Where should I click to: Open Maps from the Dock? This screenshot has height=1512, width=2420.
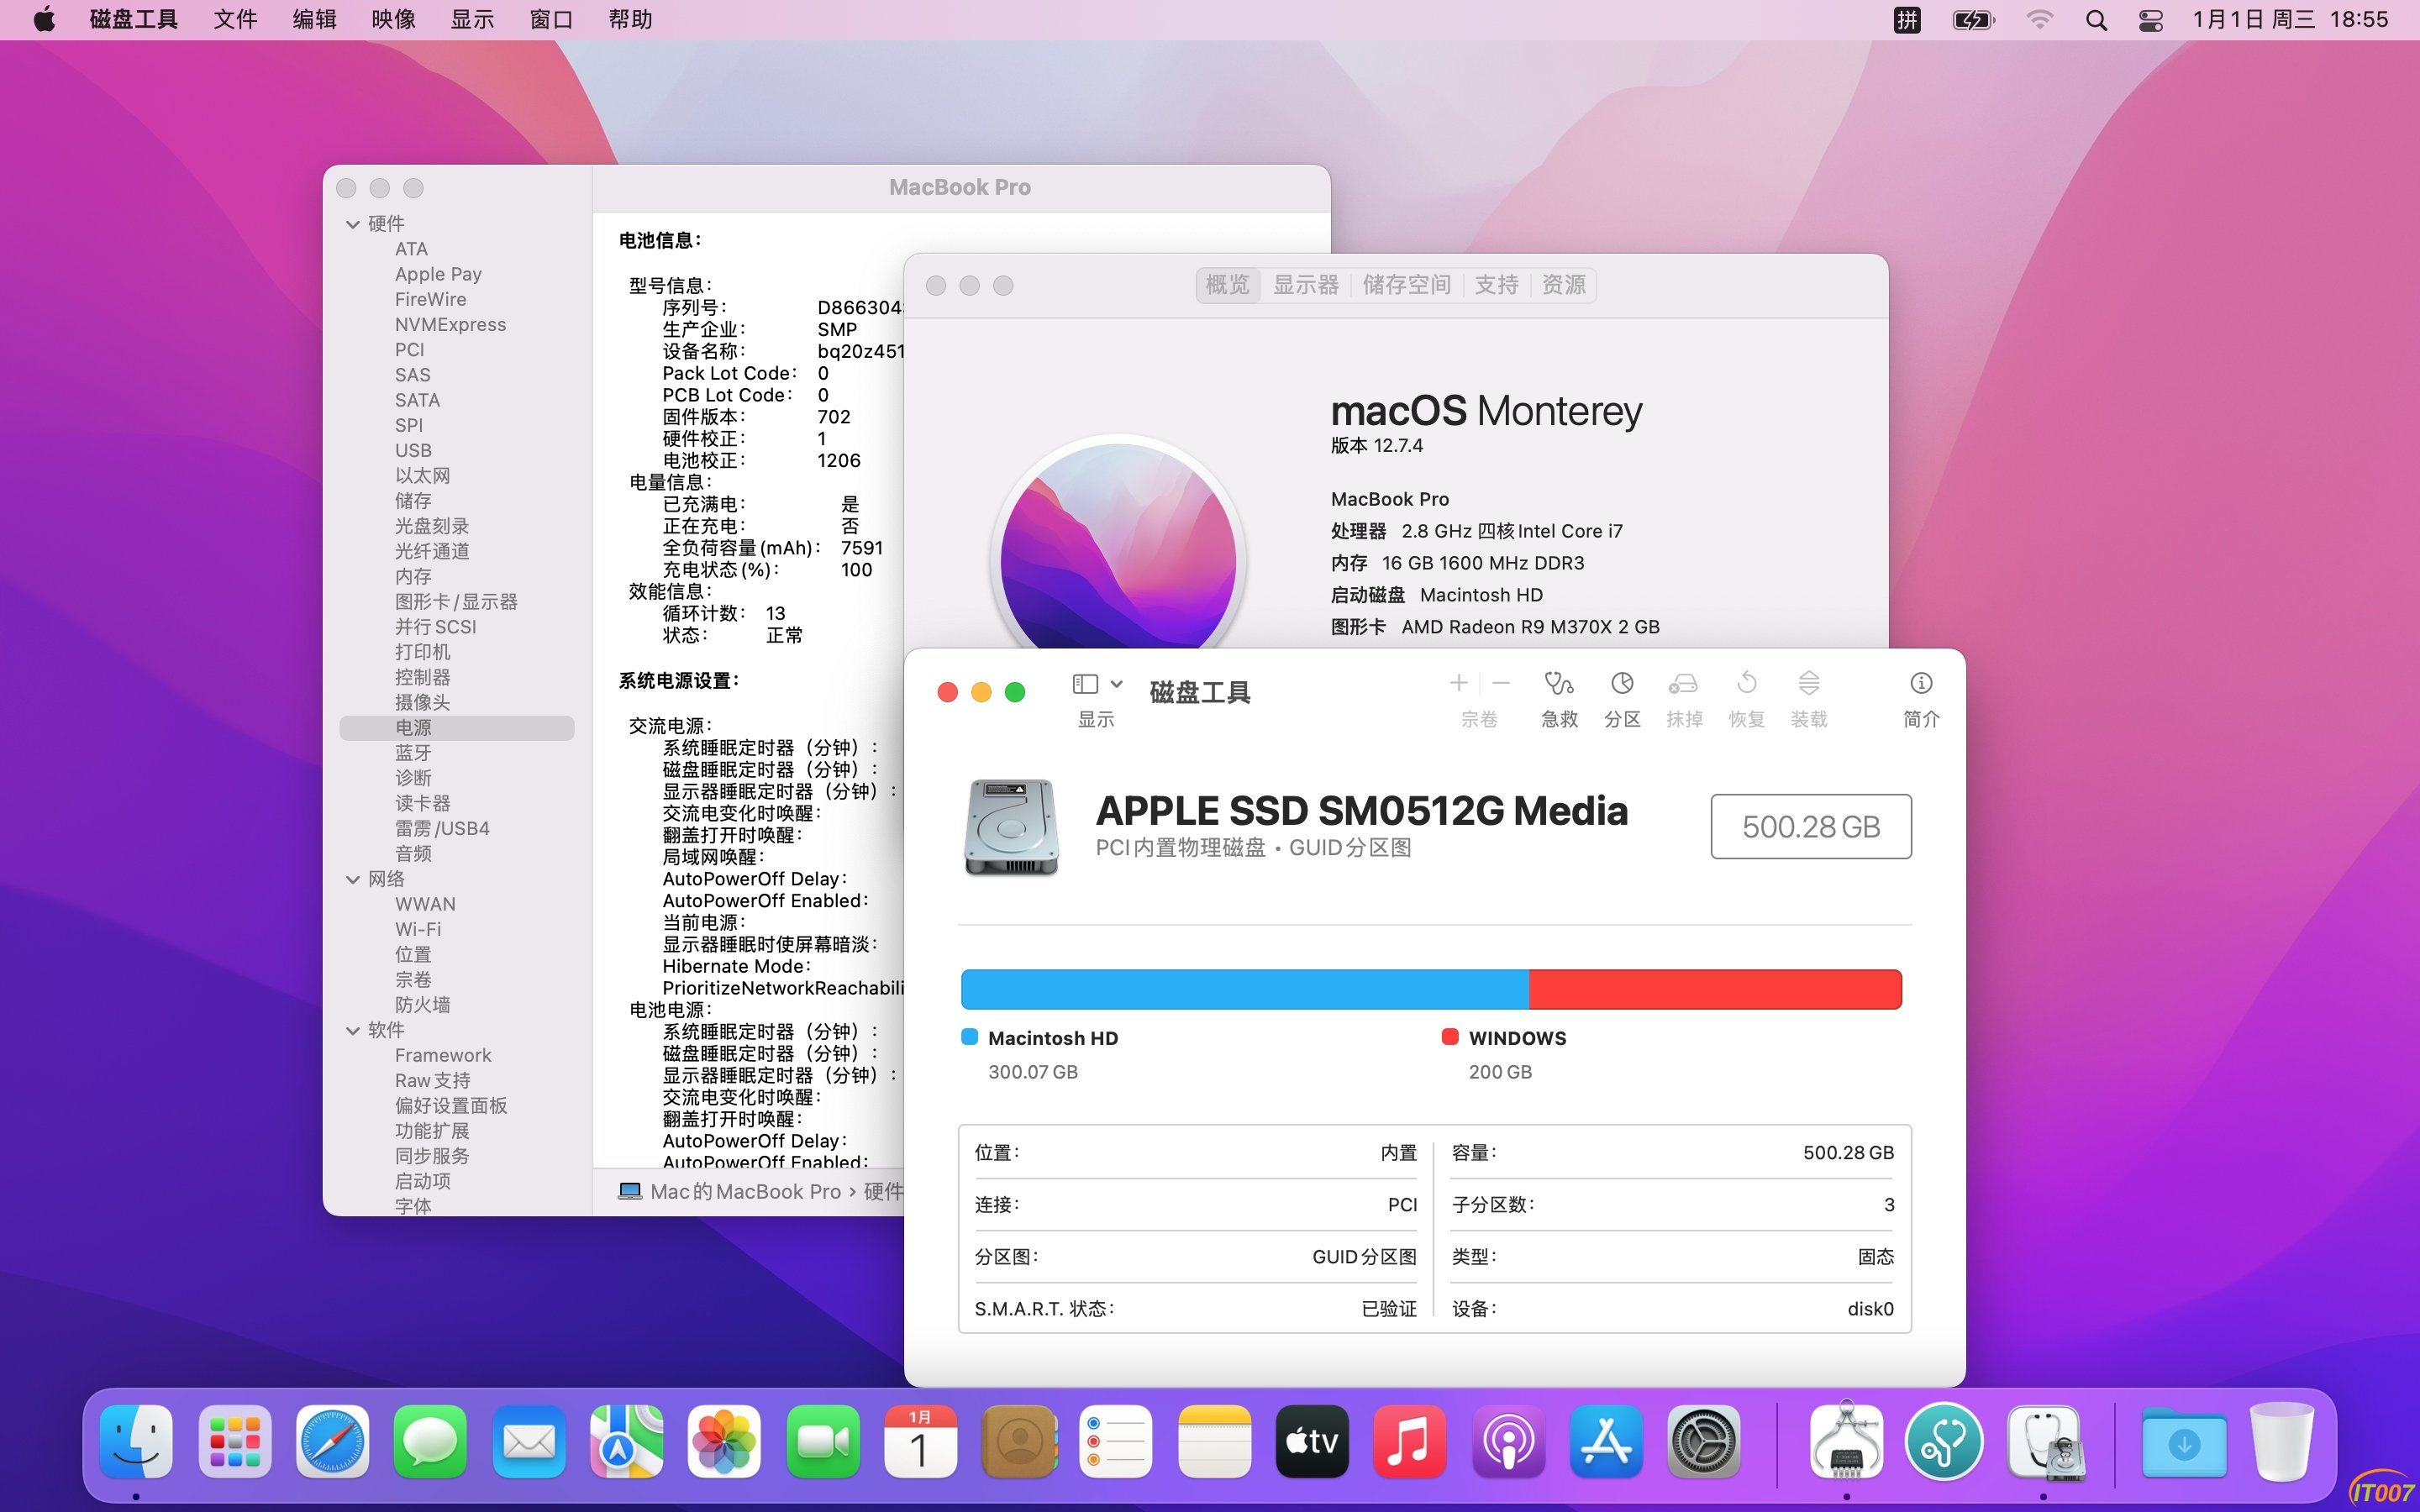(x=627, y=1441)
